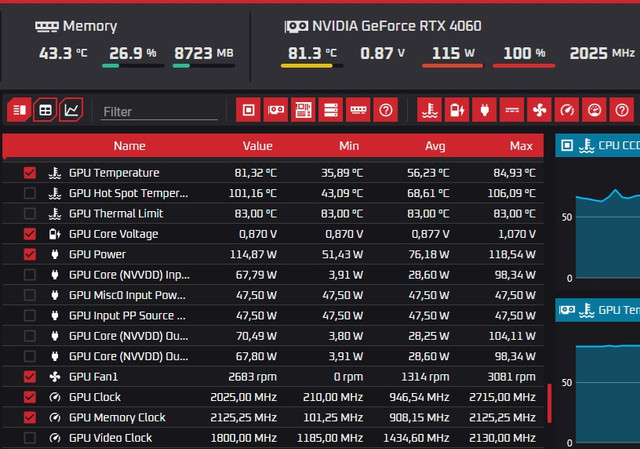The image size is (640, 449).
Task: Click the GPU Power avg 76,18 W
Action: [429, 254]
